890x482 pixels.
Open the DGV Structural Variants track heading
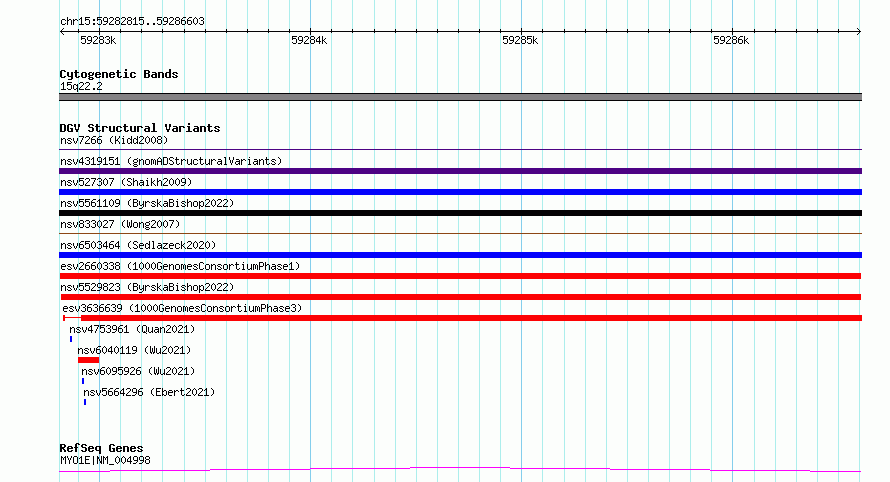tap(140, 128)
